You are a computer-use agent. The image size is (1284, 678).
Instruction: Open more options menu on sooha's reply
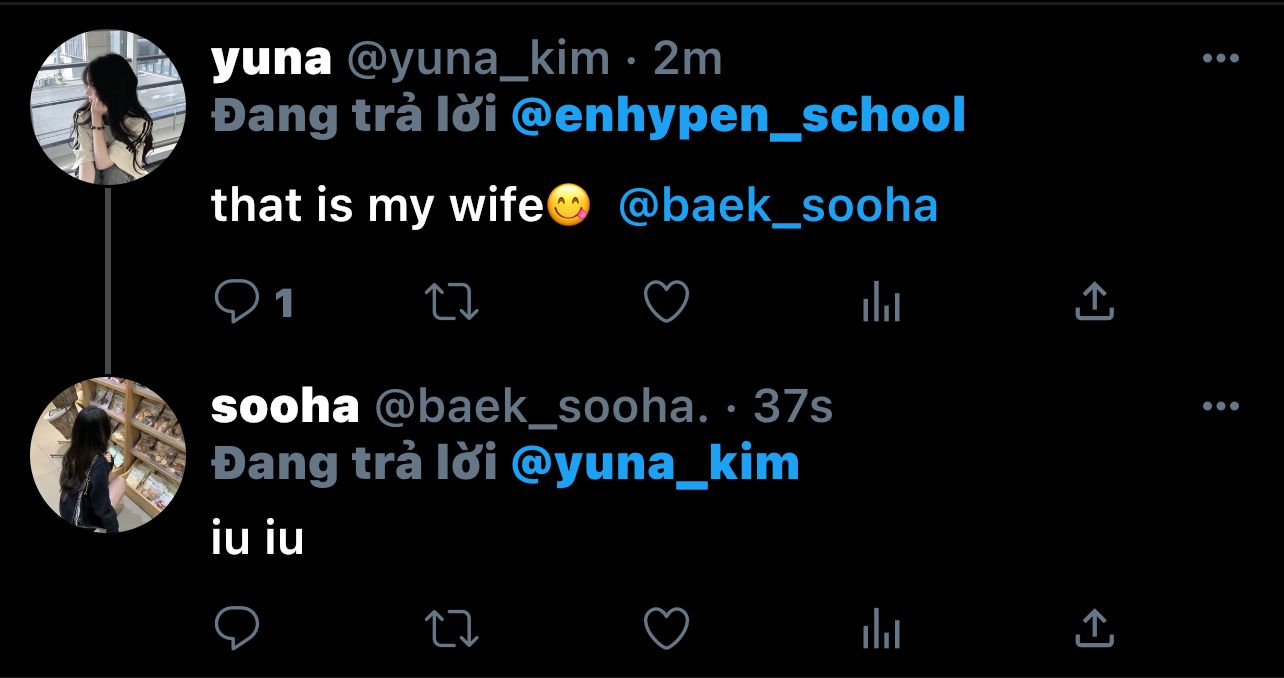pos(1220,407)
